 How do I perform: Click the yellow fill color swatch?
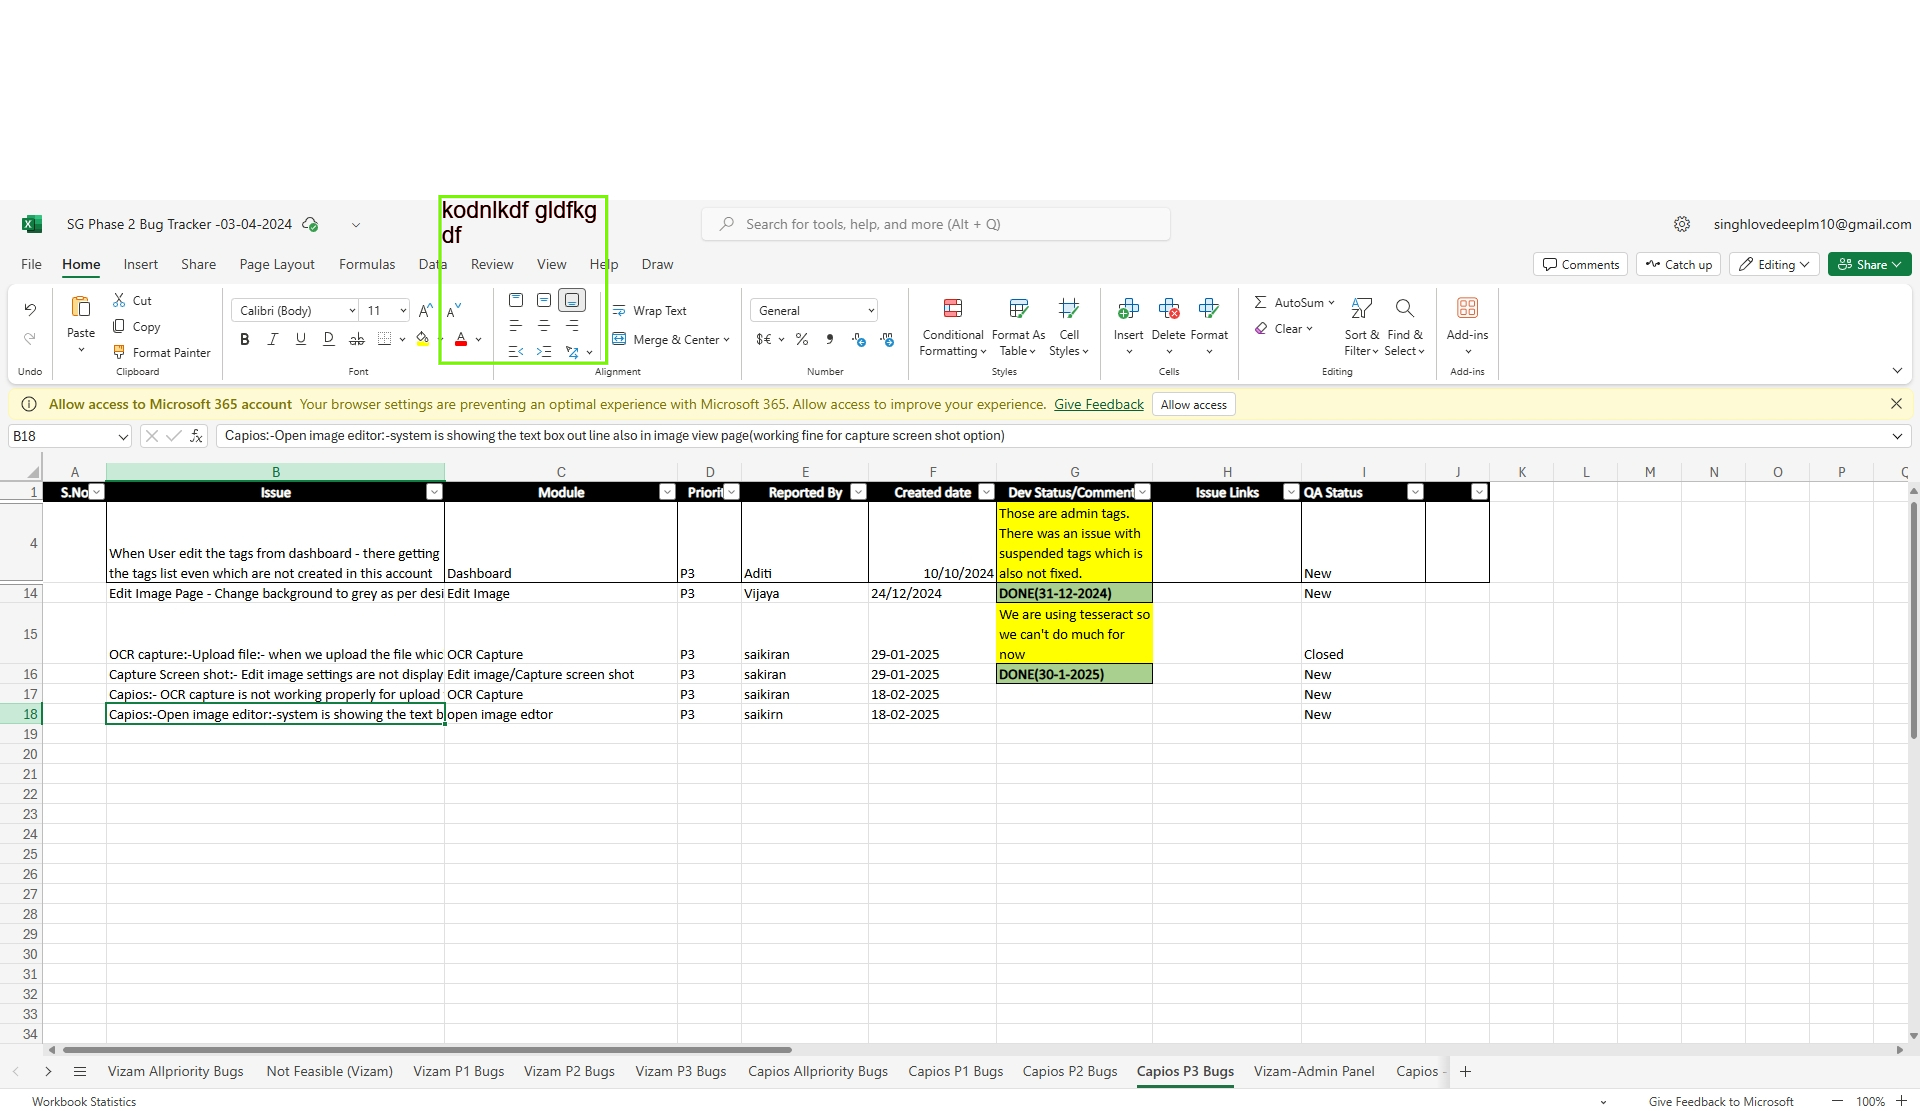click(423, 339)
